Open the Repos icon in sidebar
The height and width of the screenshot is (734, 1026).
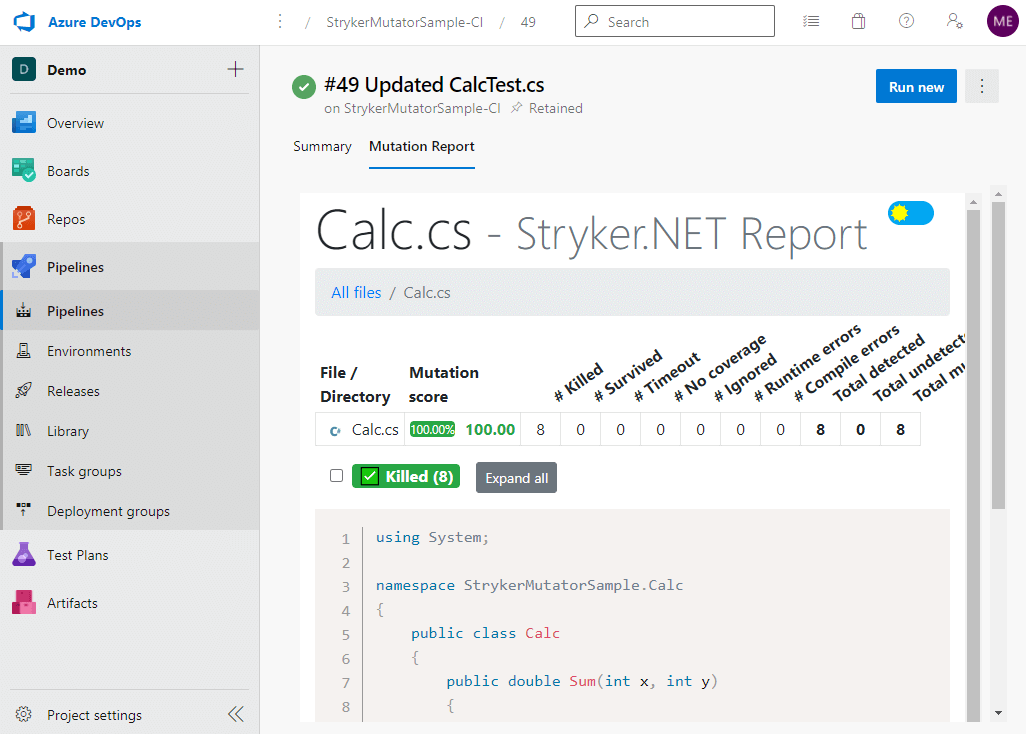[x=24, y=218]
